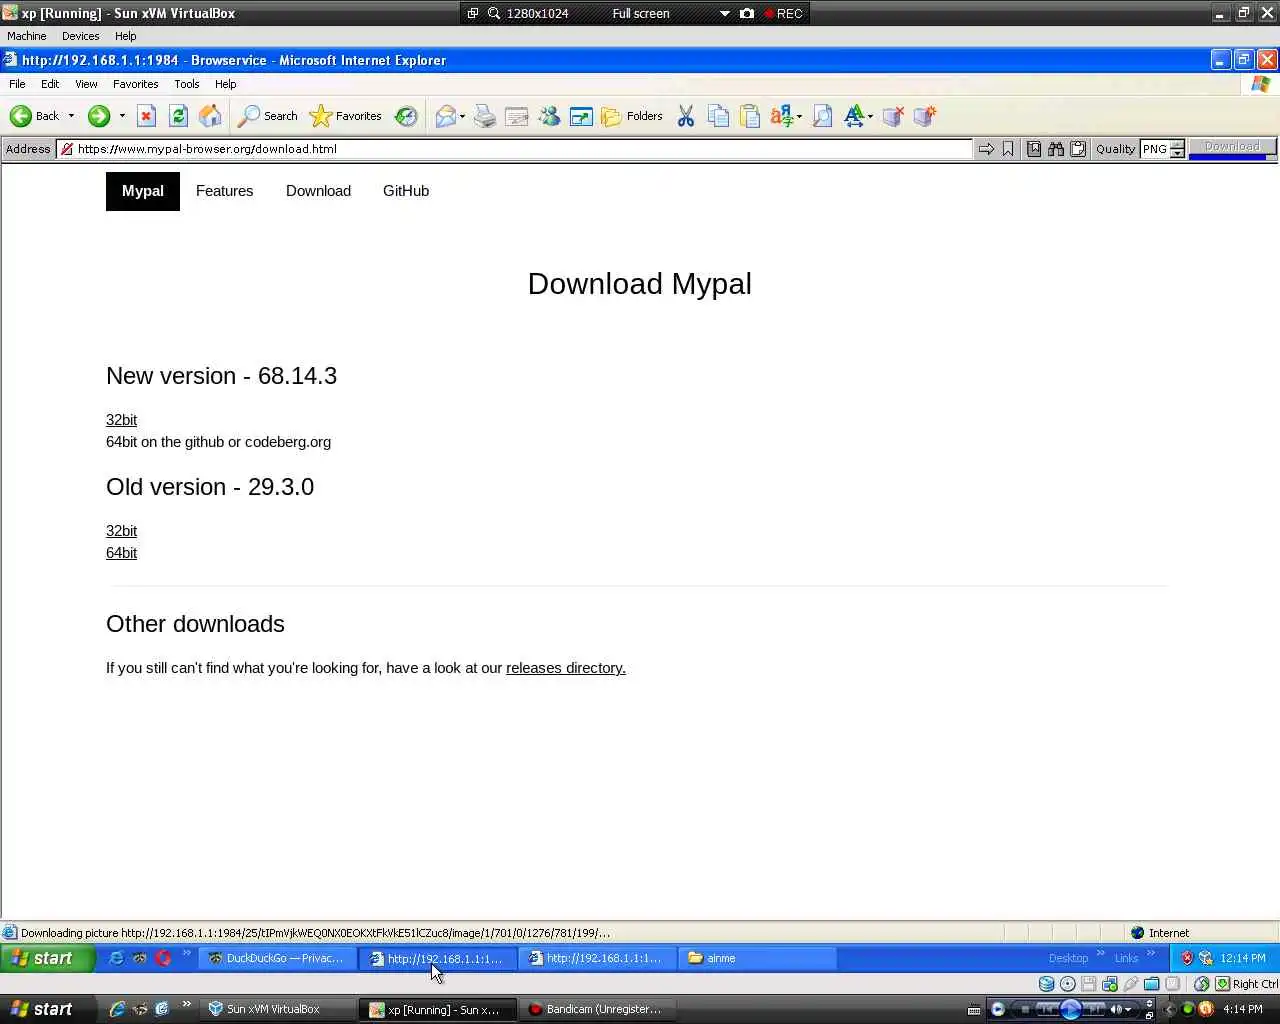Click the REC record button
The image size is (1280, 1024).
[x=783, y=14]
